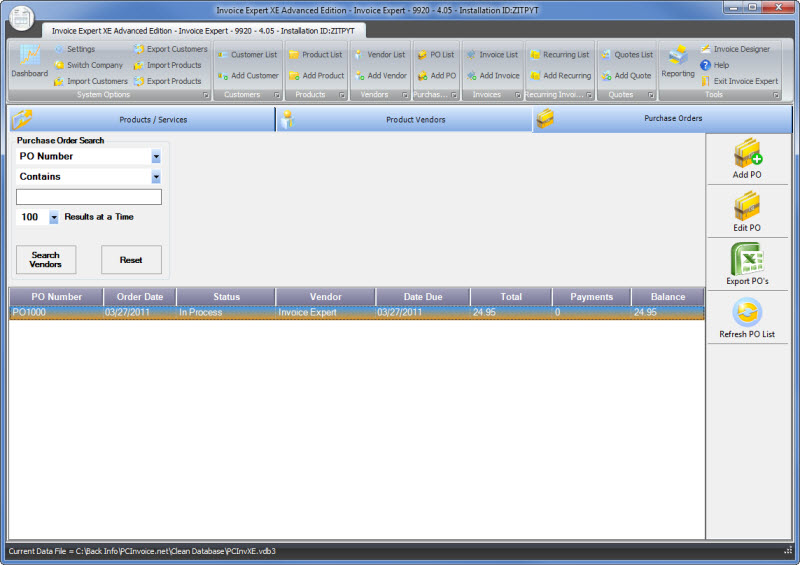Click Switch Company option
Viewport: 800px width, 565px height.
click(89, 65)
